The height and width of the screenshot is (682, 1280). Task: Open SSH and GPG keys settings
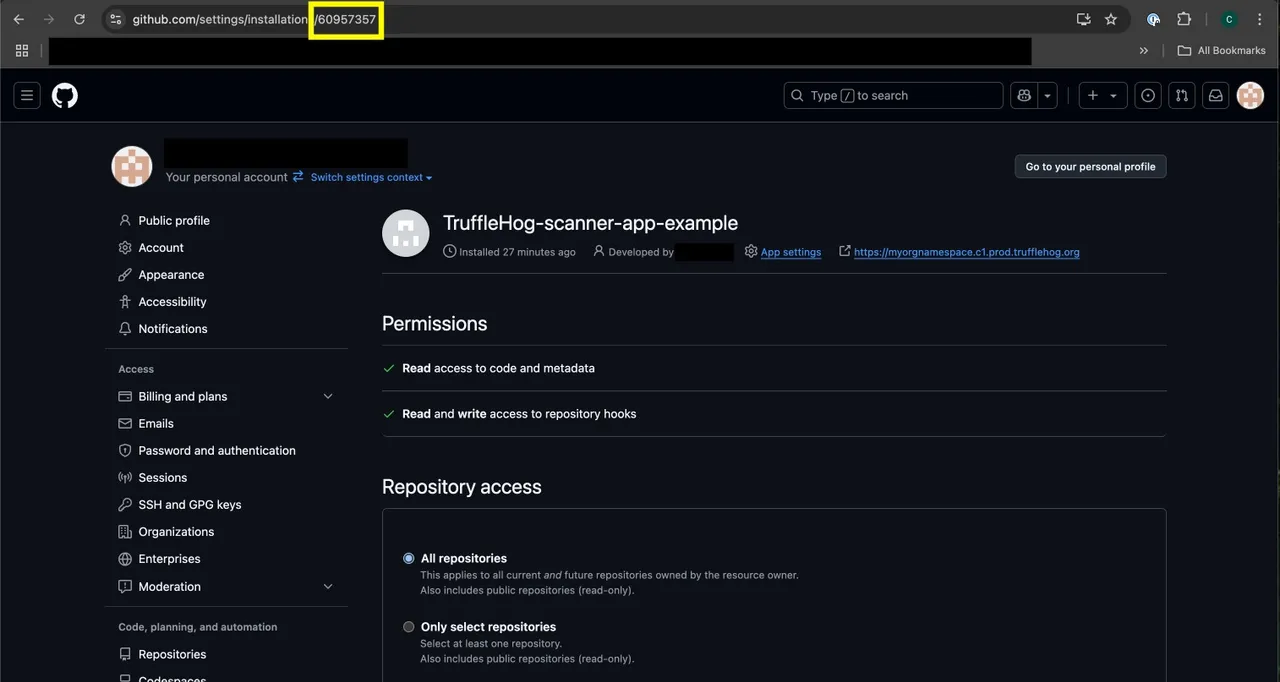coord(189,504)
